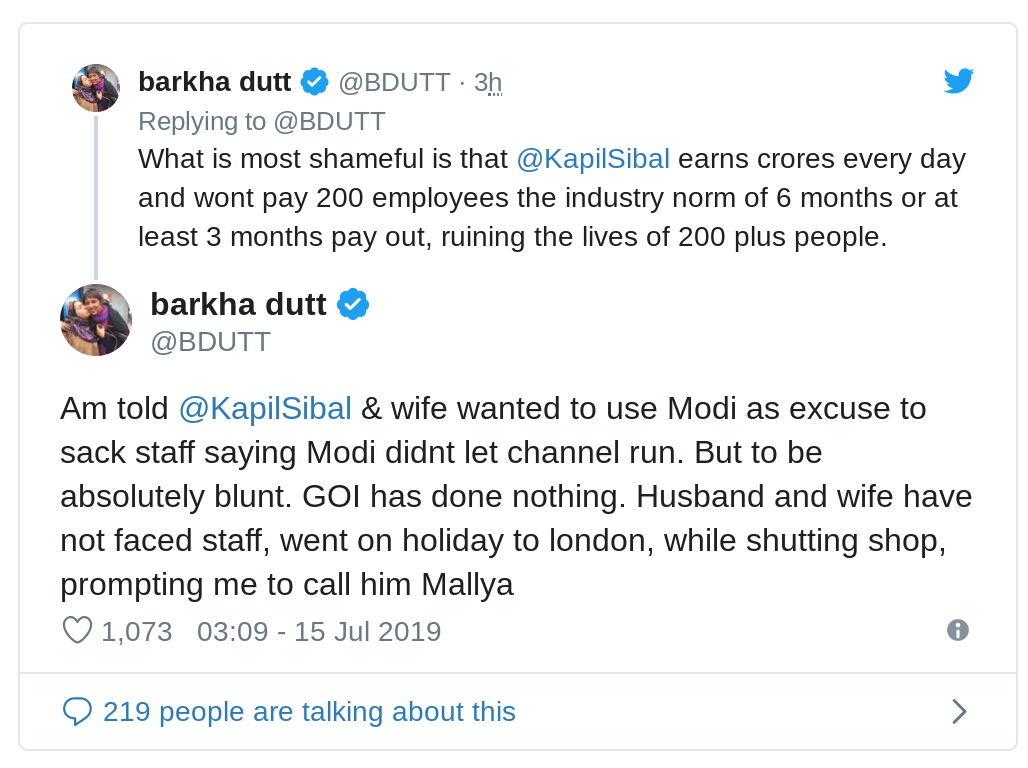The height and width of the screenshot is (768, 1028).
Task: Click the speech bubble conversation icon
Action: click(77, 711)
